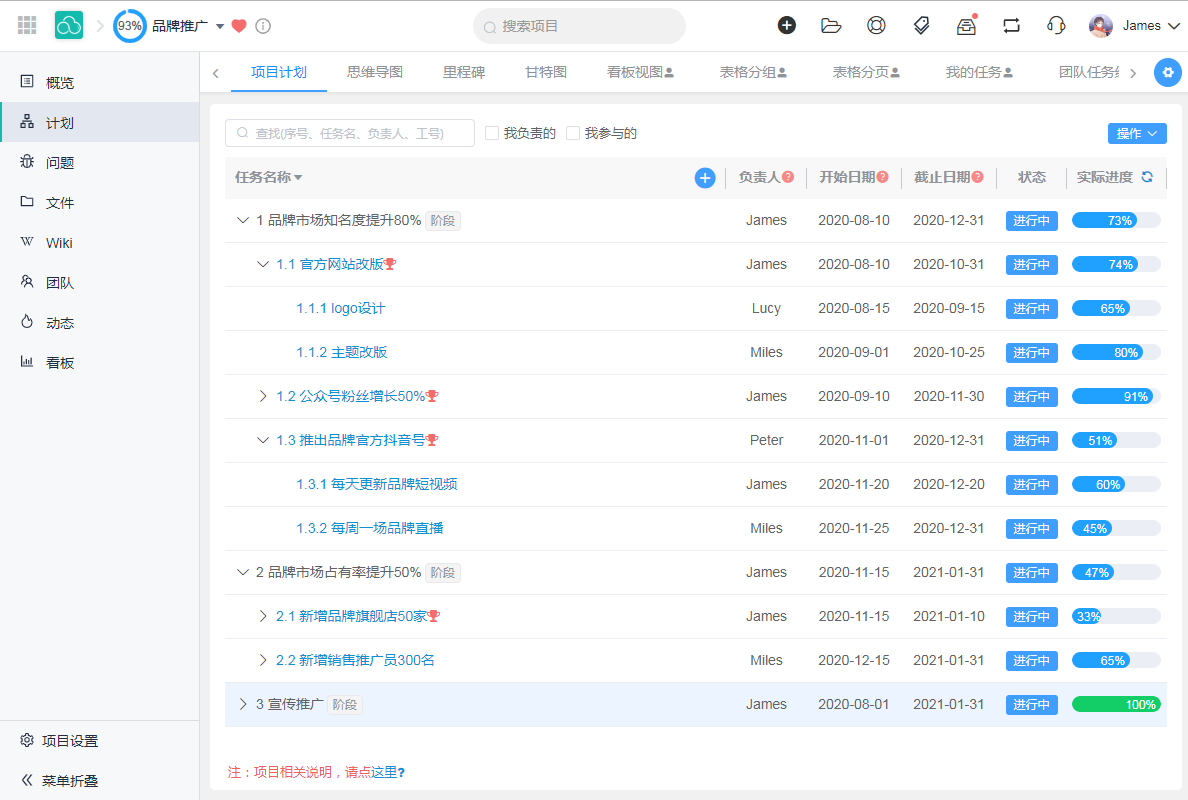The height and width of the screenshot is (800, 1188).
Task: Open the folder icon beside the create button
Action: [831, 25]
